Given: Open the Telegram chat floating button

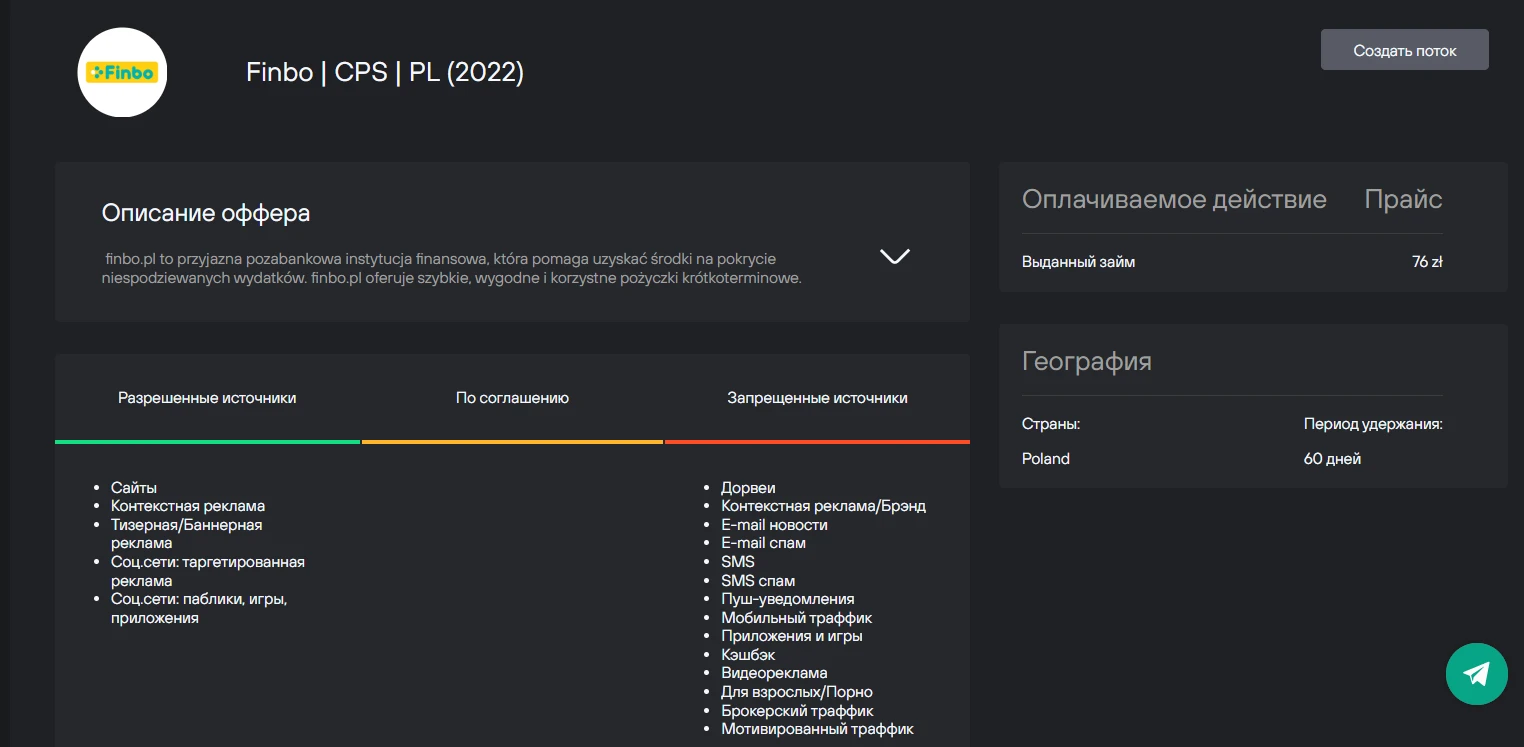Looking at the screenshot, I should (x=1476, y=674).
